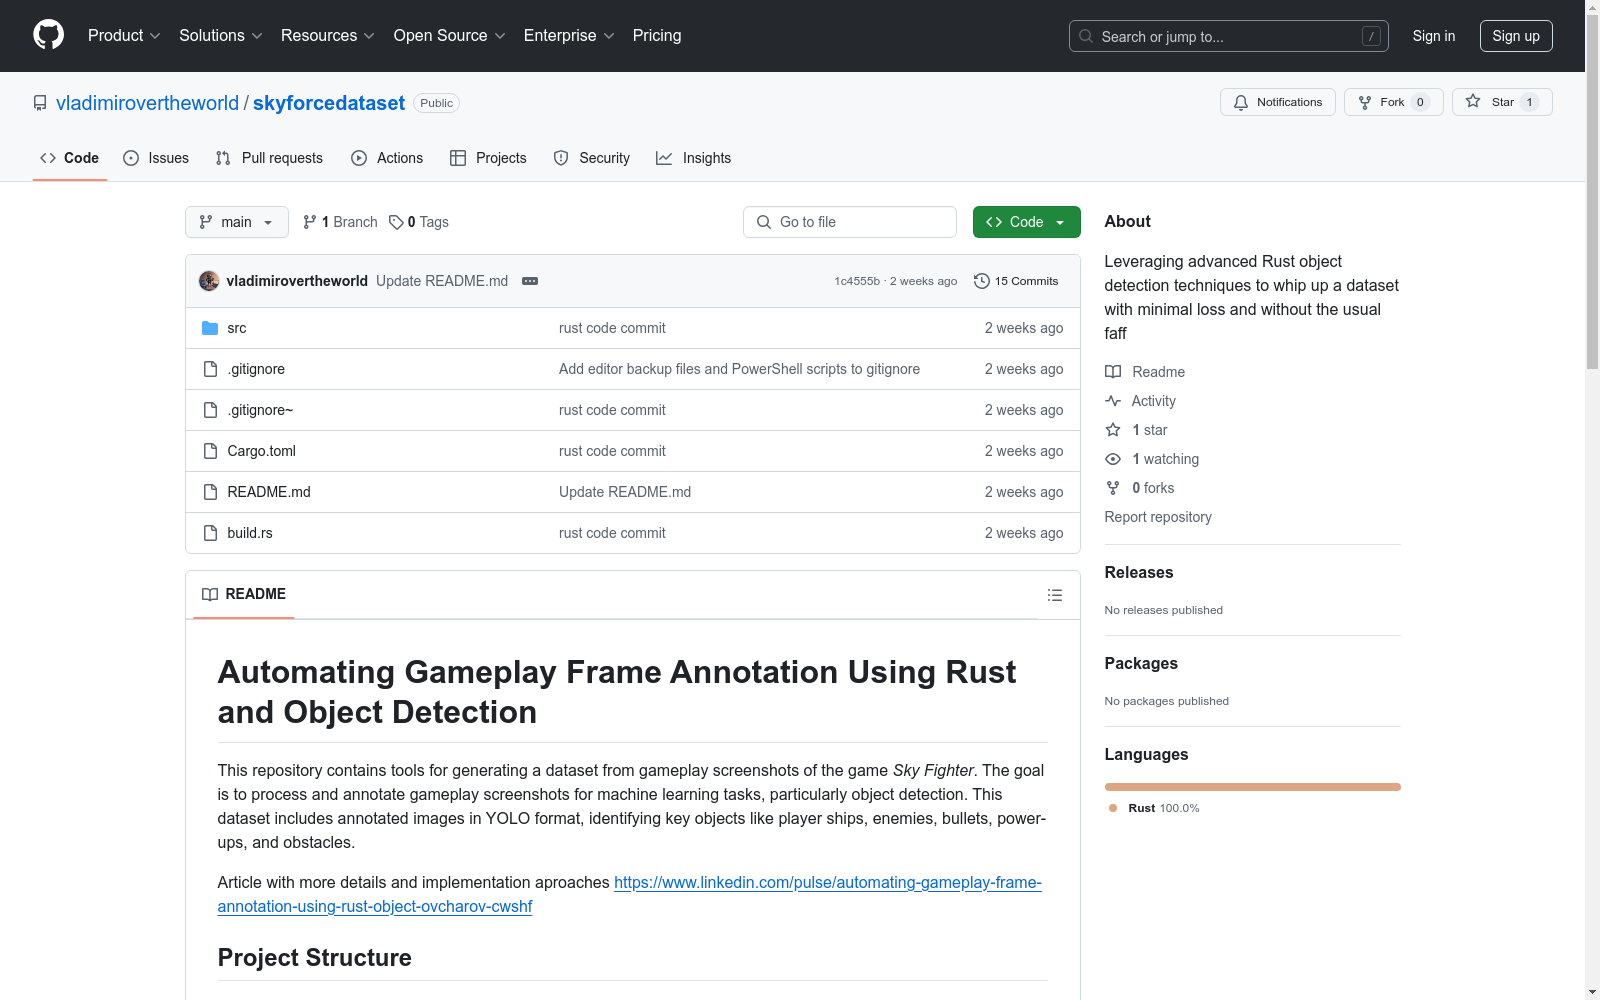The width and height of the screenshot is (1600, 1000).
Task: Focus the Go to file input
Action: tap(850, 222)
